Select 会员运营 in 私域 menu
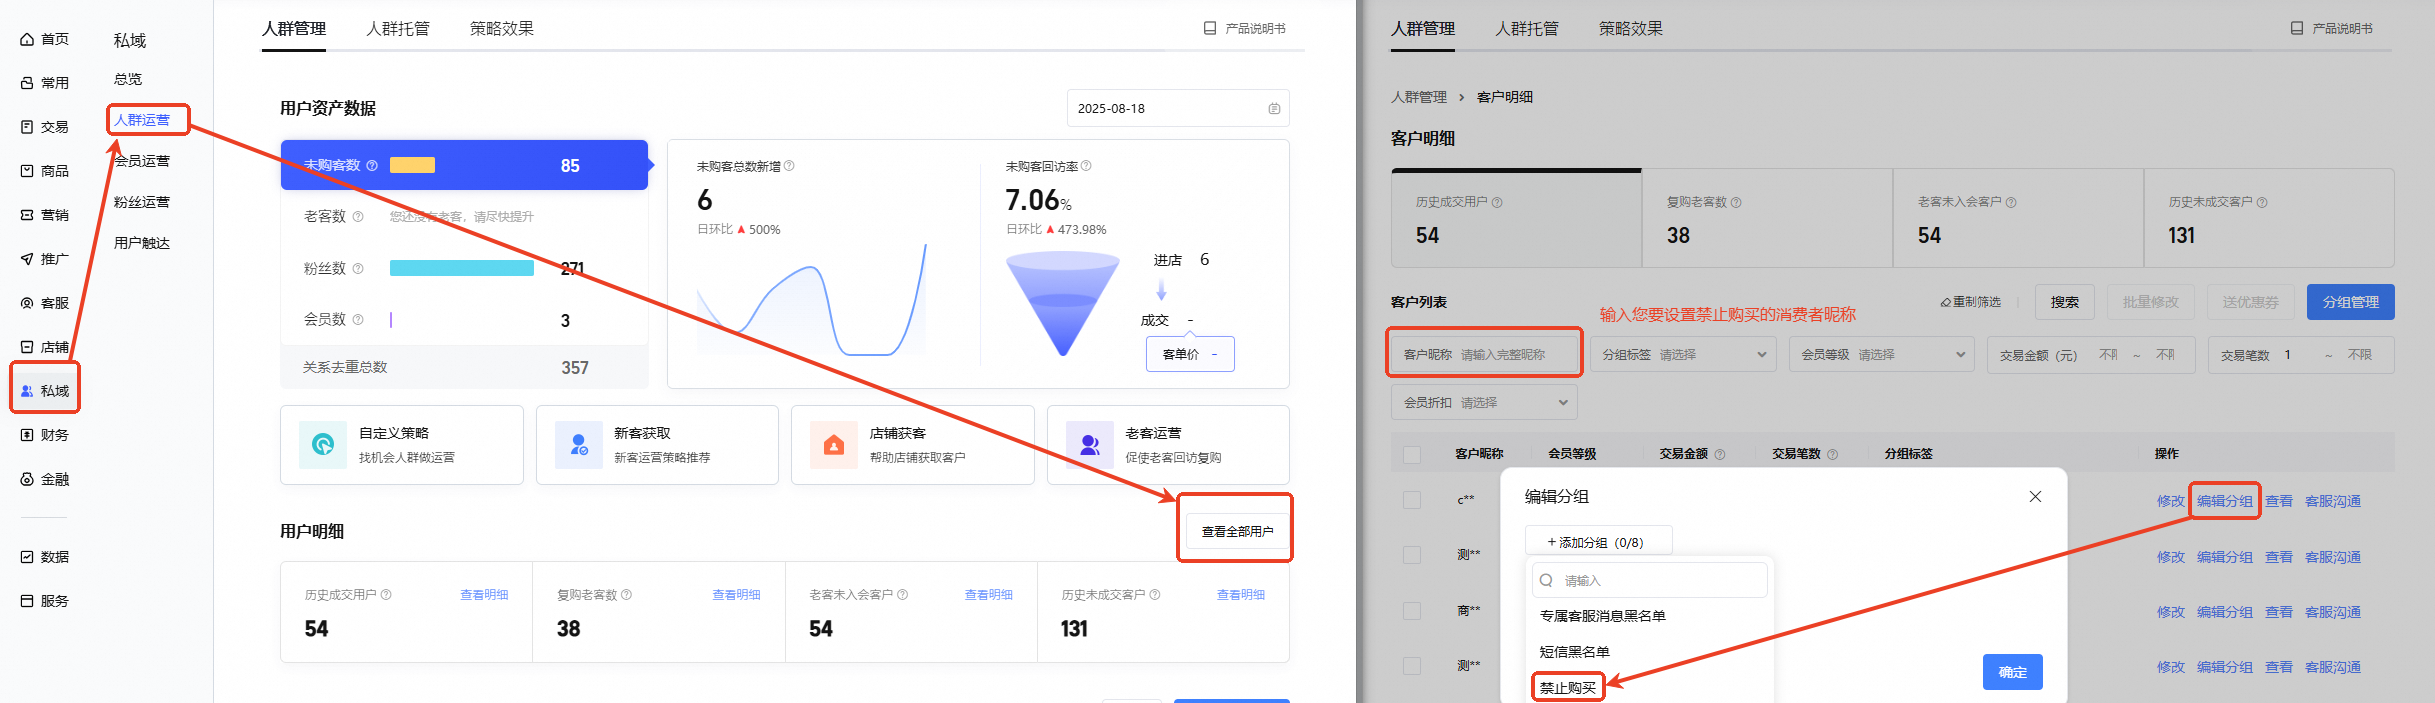Viewport: 2435px width, 703px height. click(142, 161)
